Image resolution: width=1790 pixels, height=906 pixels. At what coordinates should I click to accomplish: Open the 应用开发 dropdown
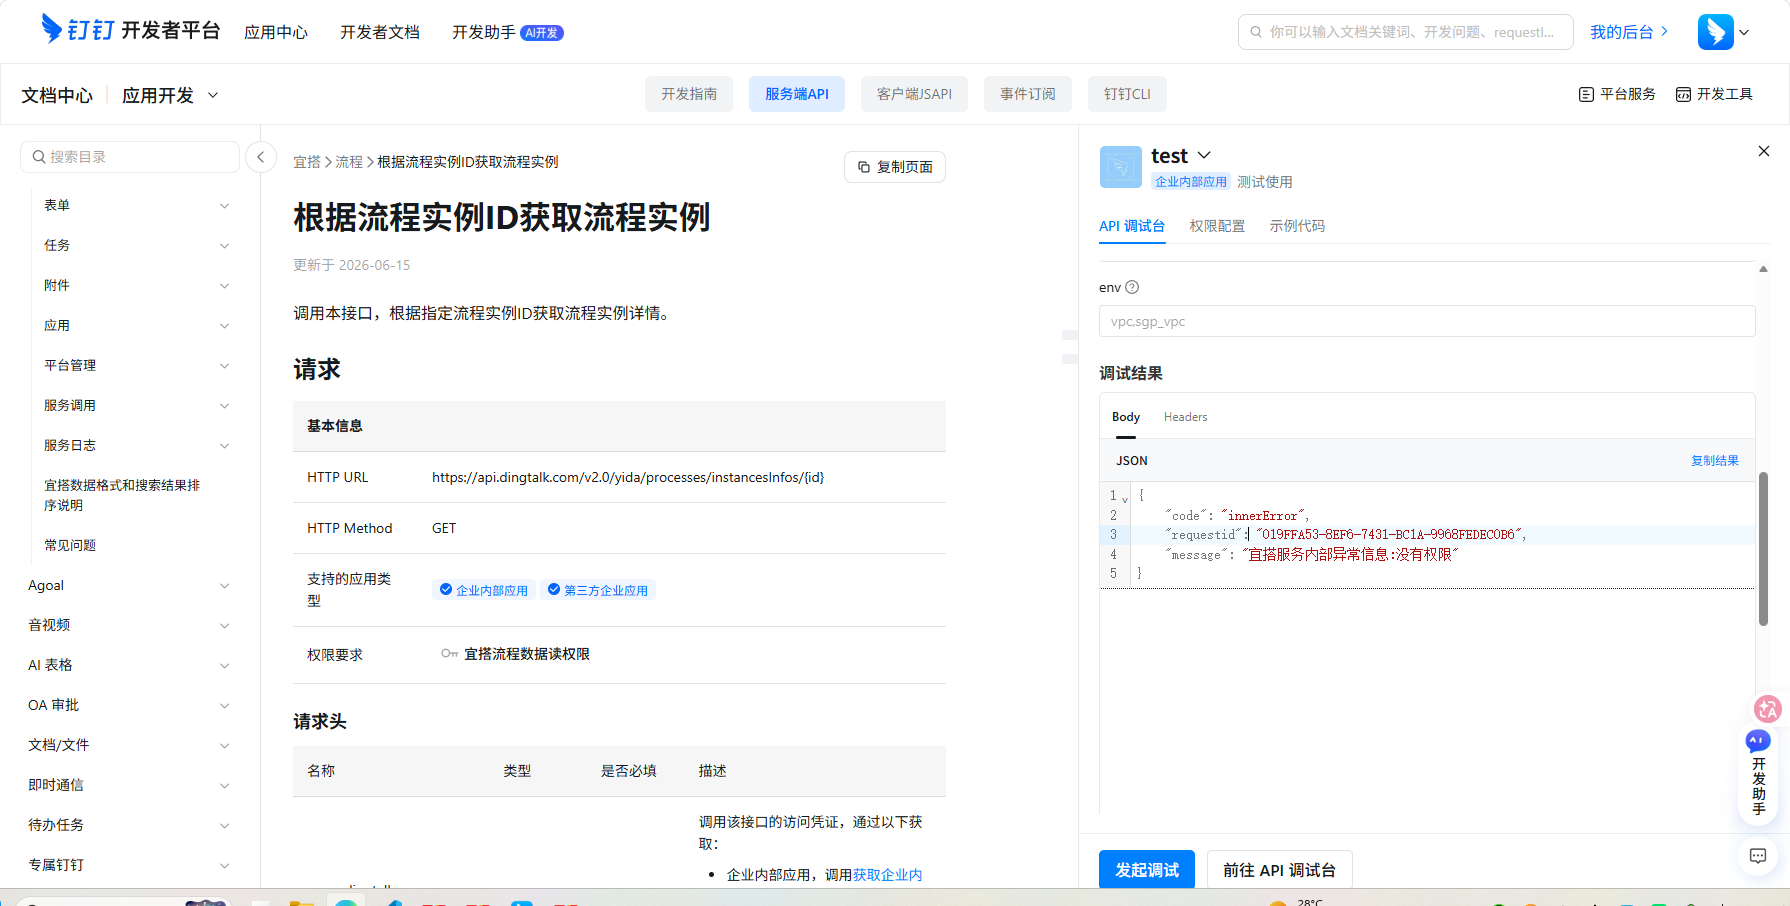tap(170, 95)
